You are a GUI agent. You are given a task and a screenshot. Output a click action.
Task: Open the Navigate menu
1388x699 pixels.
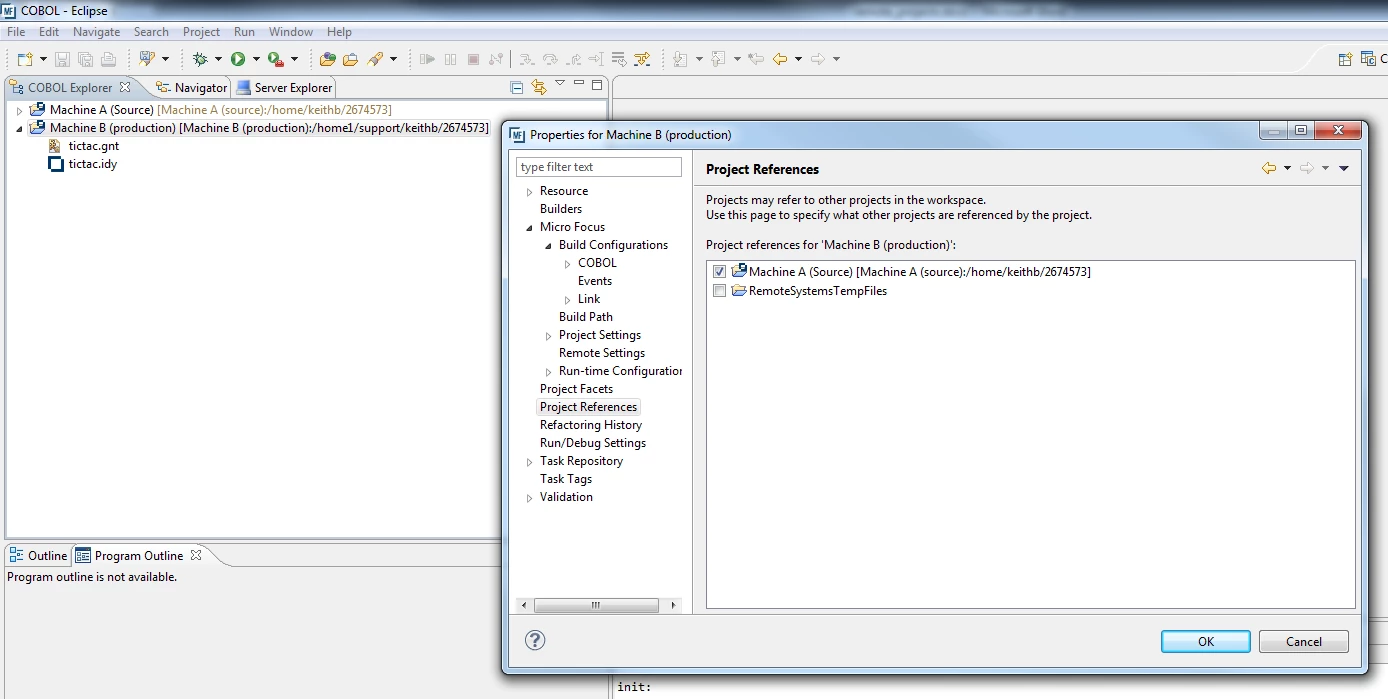point(97,32)
